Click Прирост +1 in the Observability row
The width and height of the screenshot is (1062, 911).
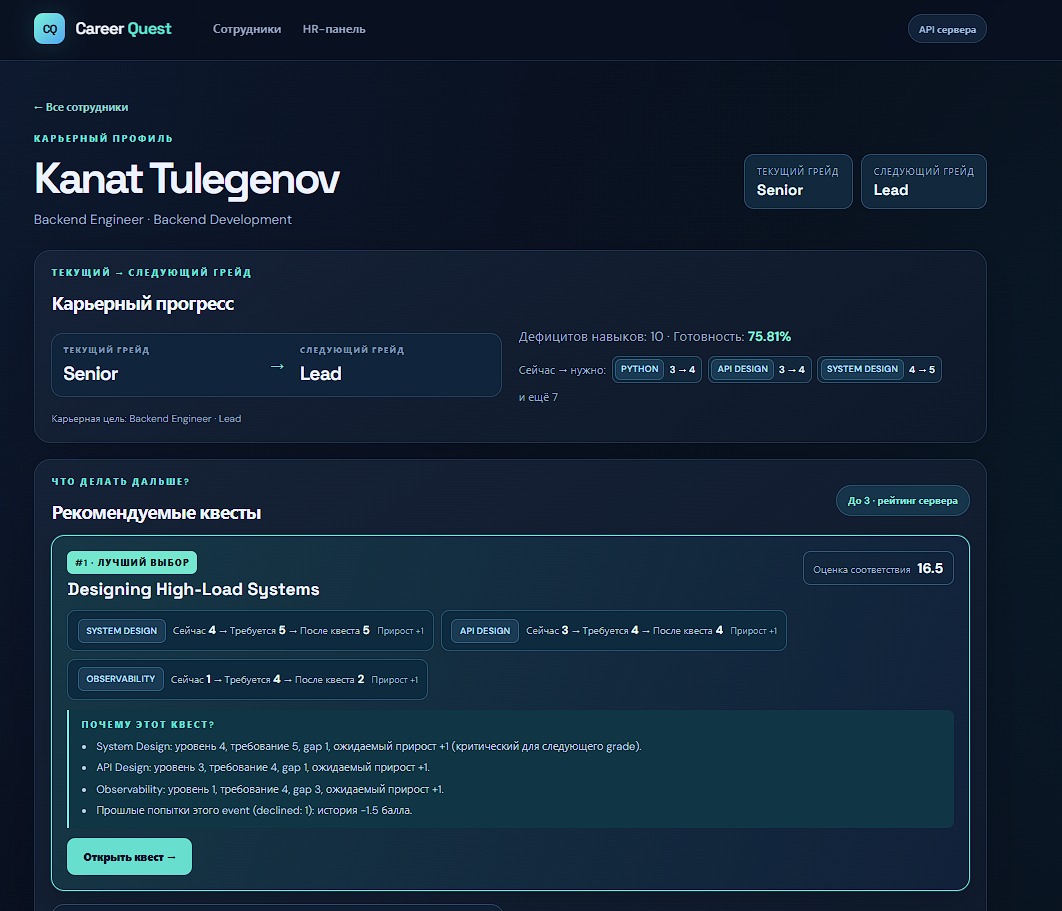pos(395,679)
